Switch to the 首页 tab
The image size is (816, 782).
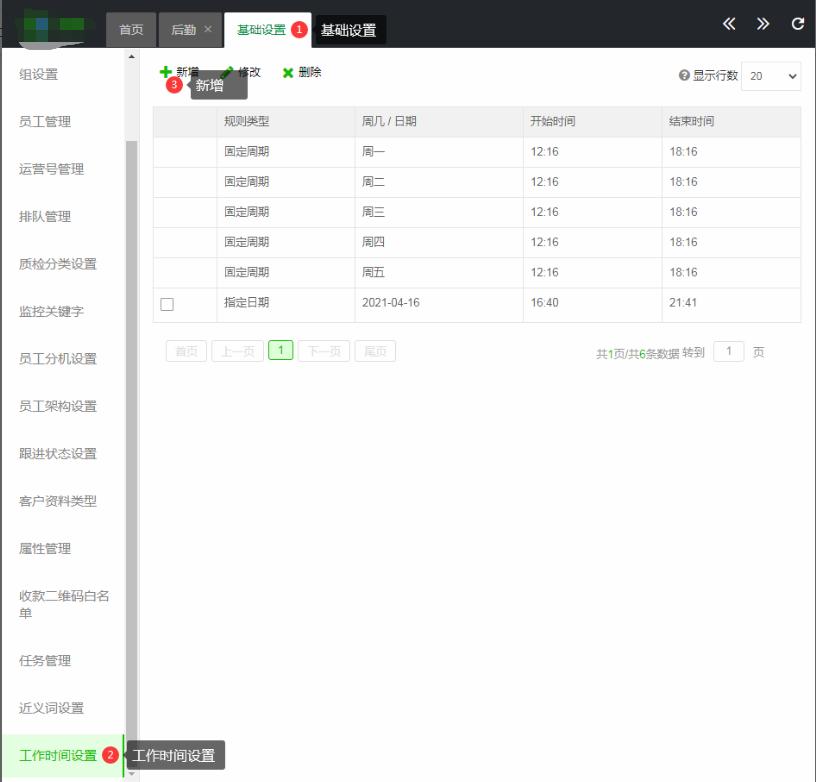pyautogui.click(x=131, y=30)
